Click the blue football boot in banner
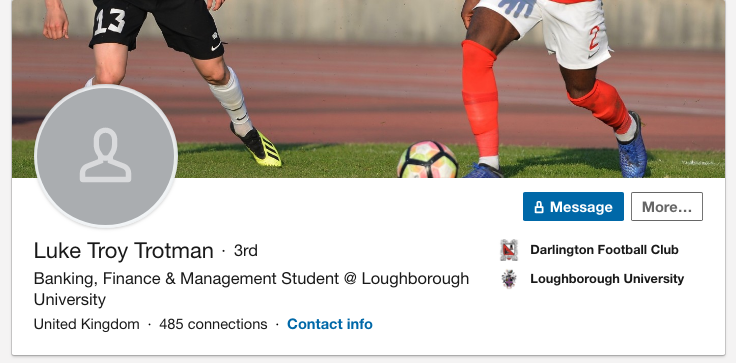The image size is (736, 363). point(632,145)
